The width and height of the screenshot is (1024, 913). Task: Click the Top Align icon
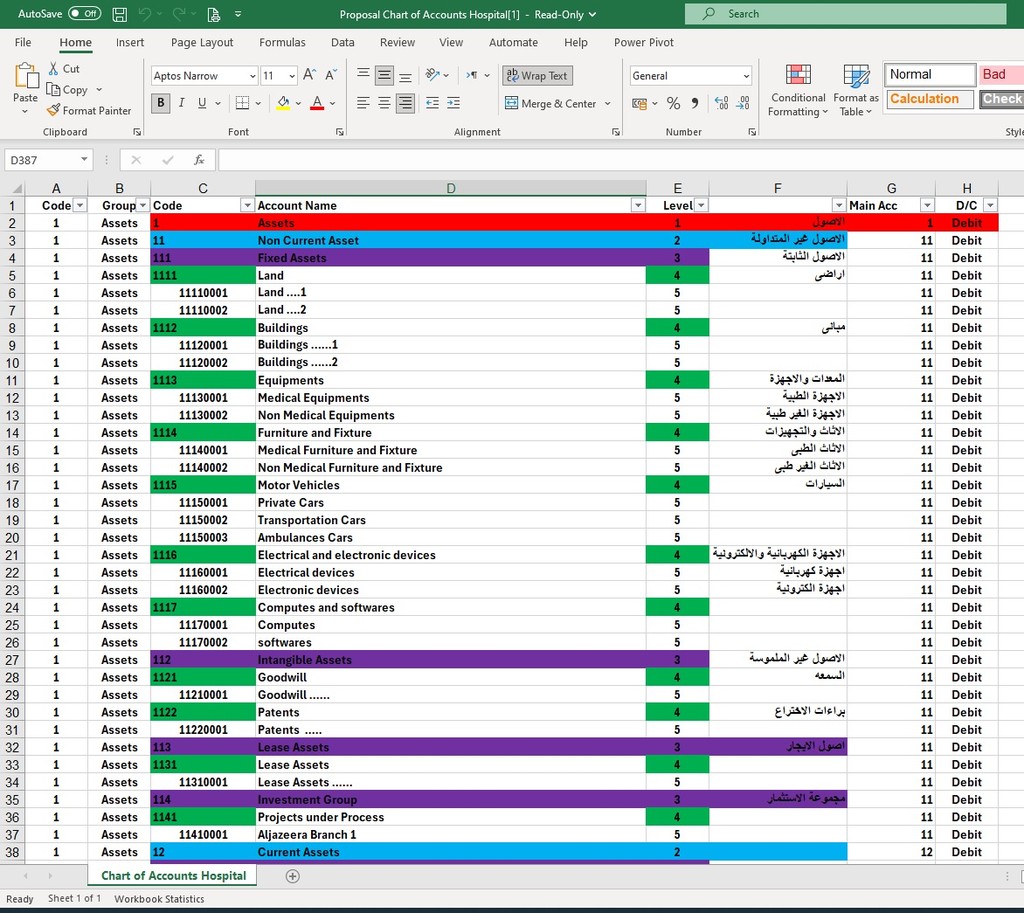click(x=364, y=75)
